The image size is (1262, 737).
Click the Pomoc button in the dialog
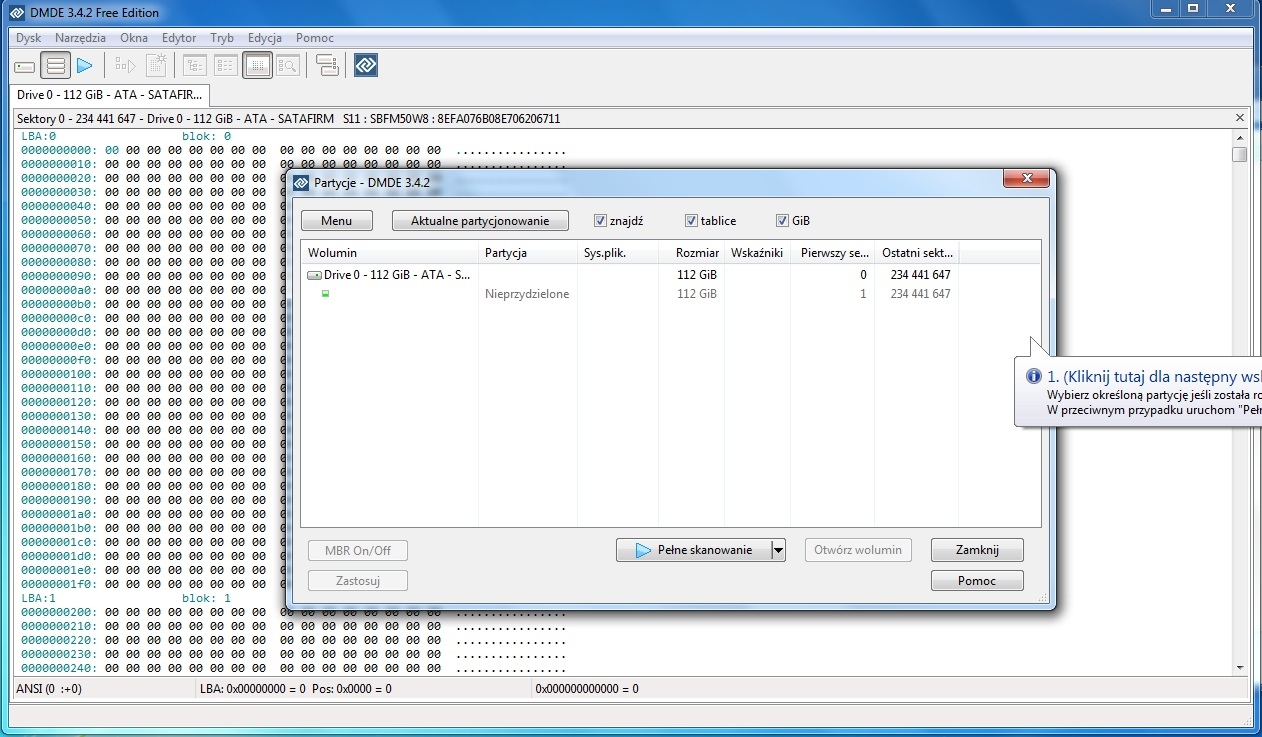pyautogui.click(x=977, y=581)
